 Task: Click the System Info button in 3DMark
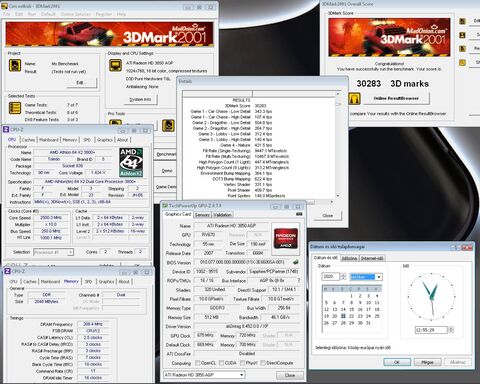pyautogui.click(x=140, y=99)
